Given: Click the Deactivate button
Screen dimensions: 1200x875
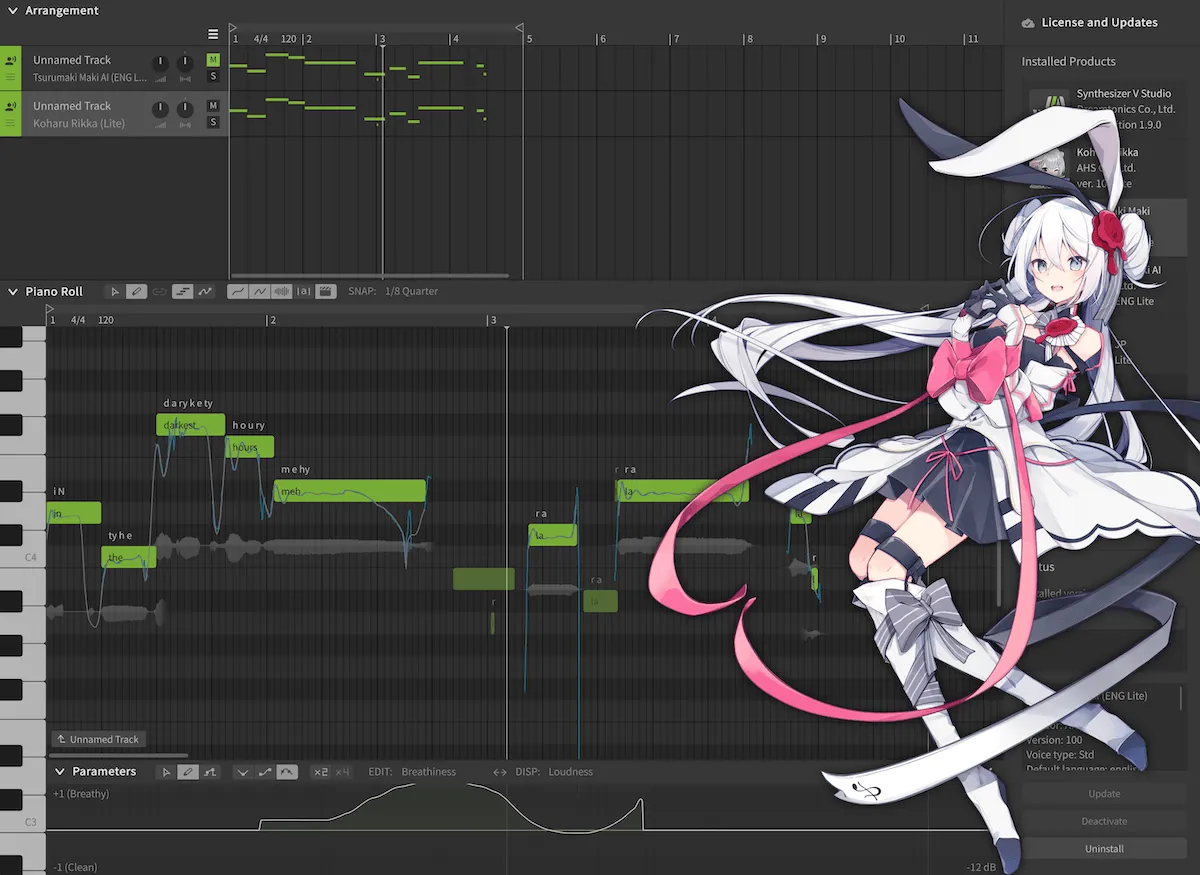Looking at the screenshot, I should (x=1104, y=821).
